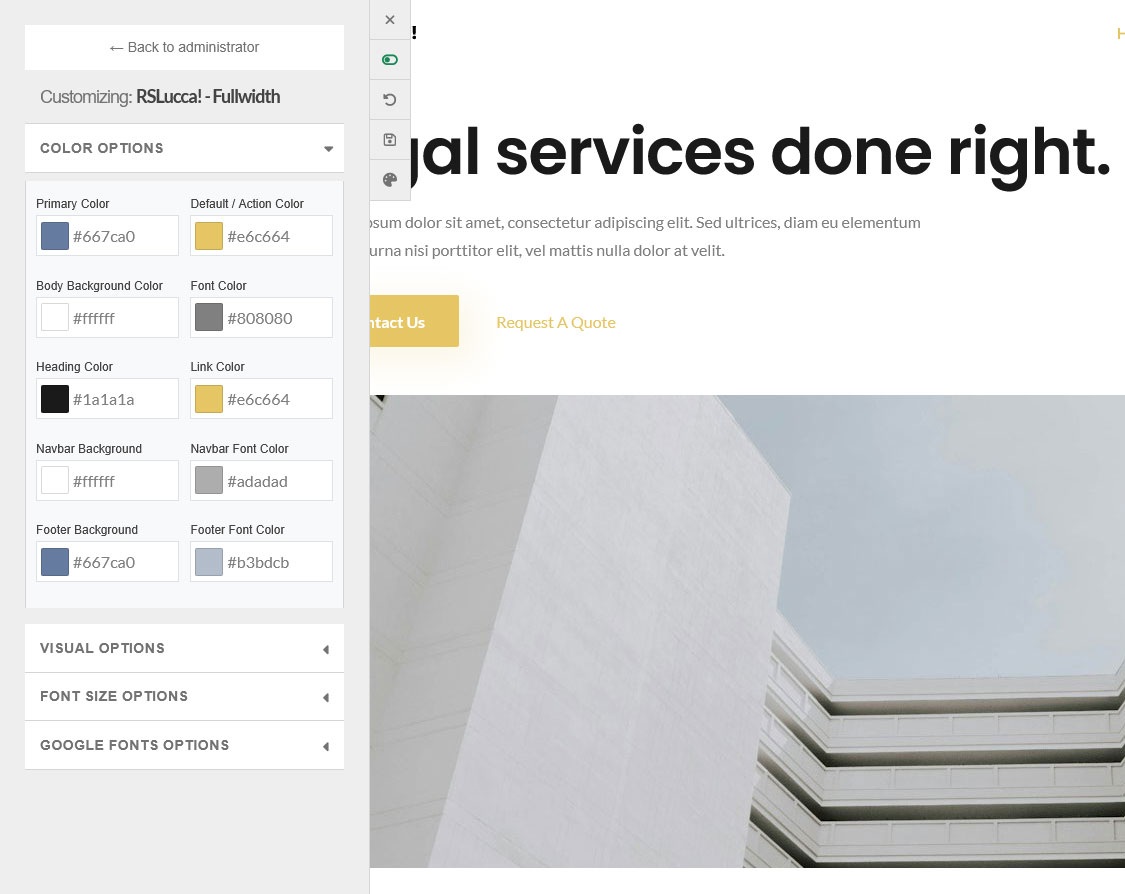Close the customizer panel with X icon
Screen dimensions: 1125x894
click(x=390, y=20)
